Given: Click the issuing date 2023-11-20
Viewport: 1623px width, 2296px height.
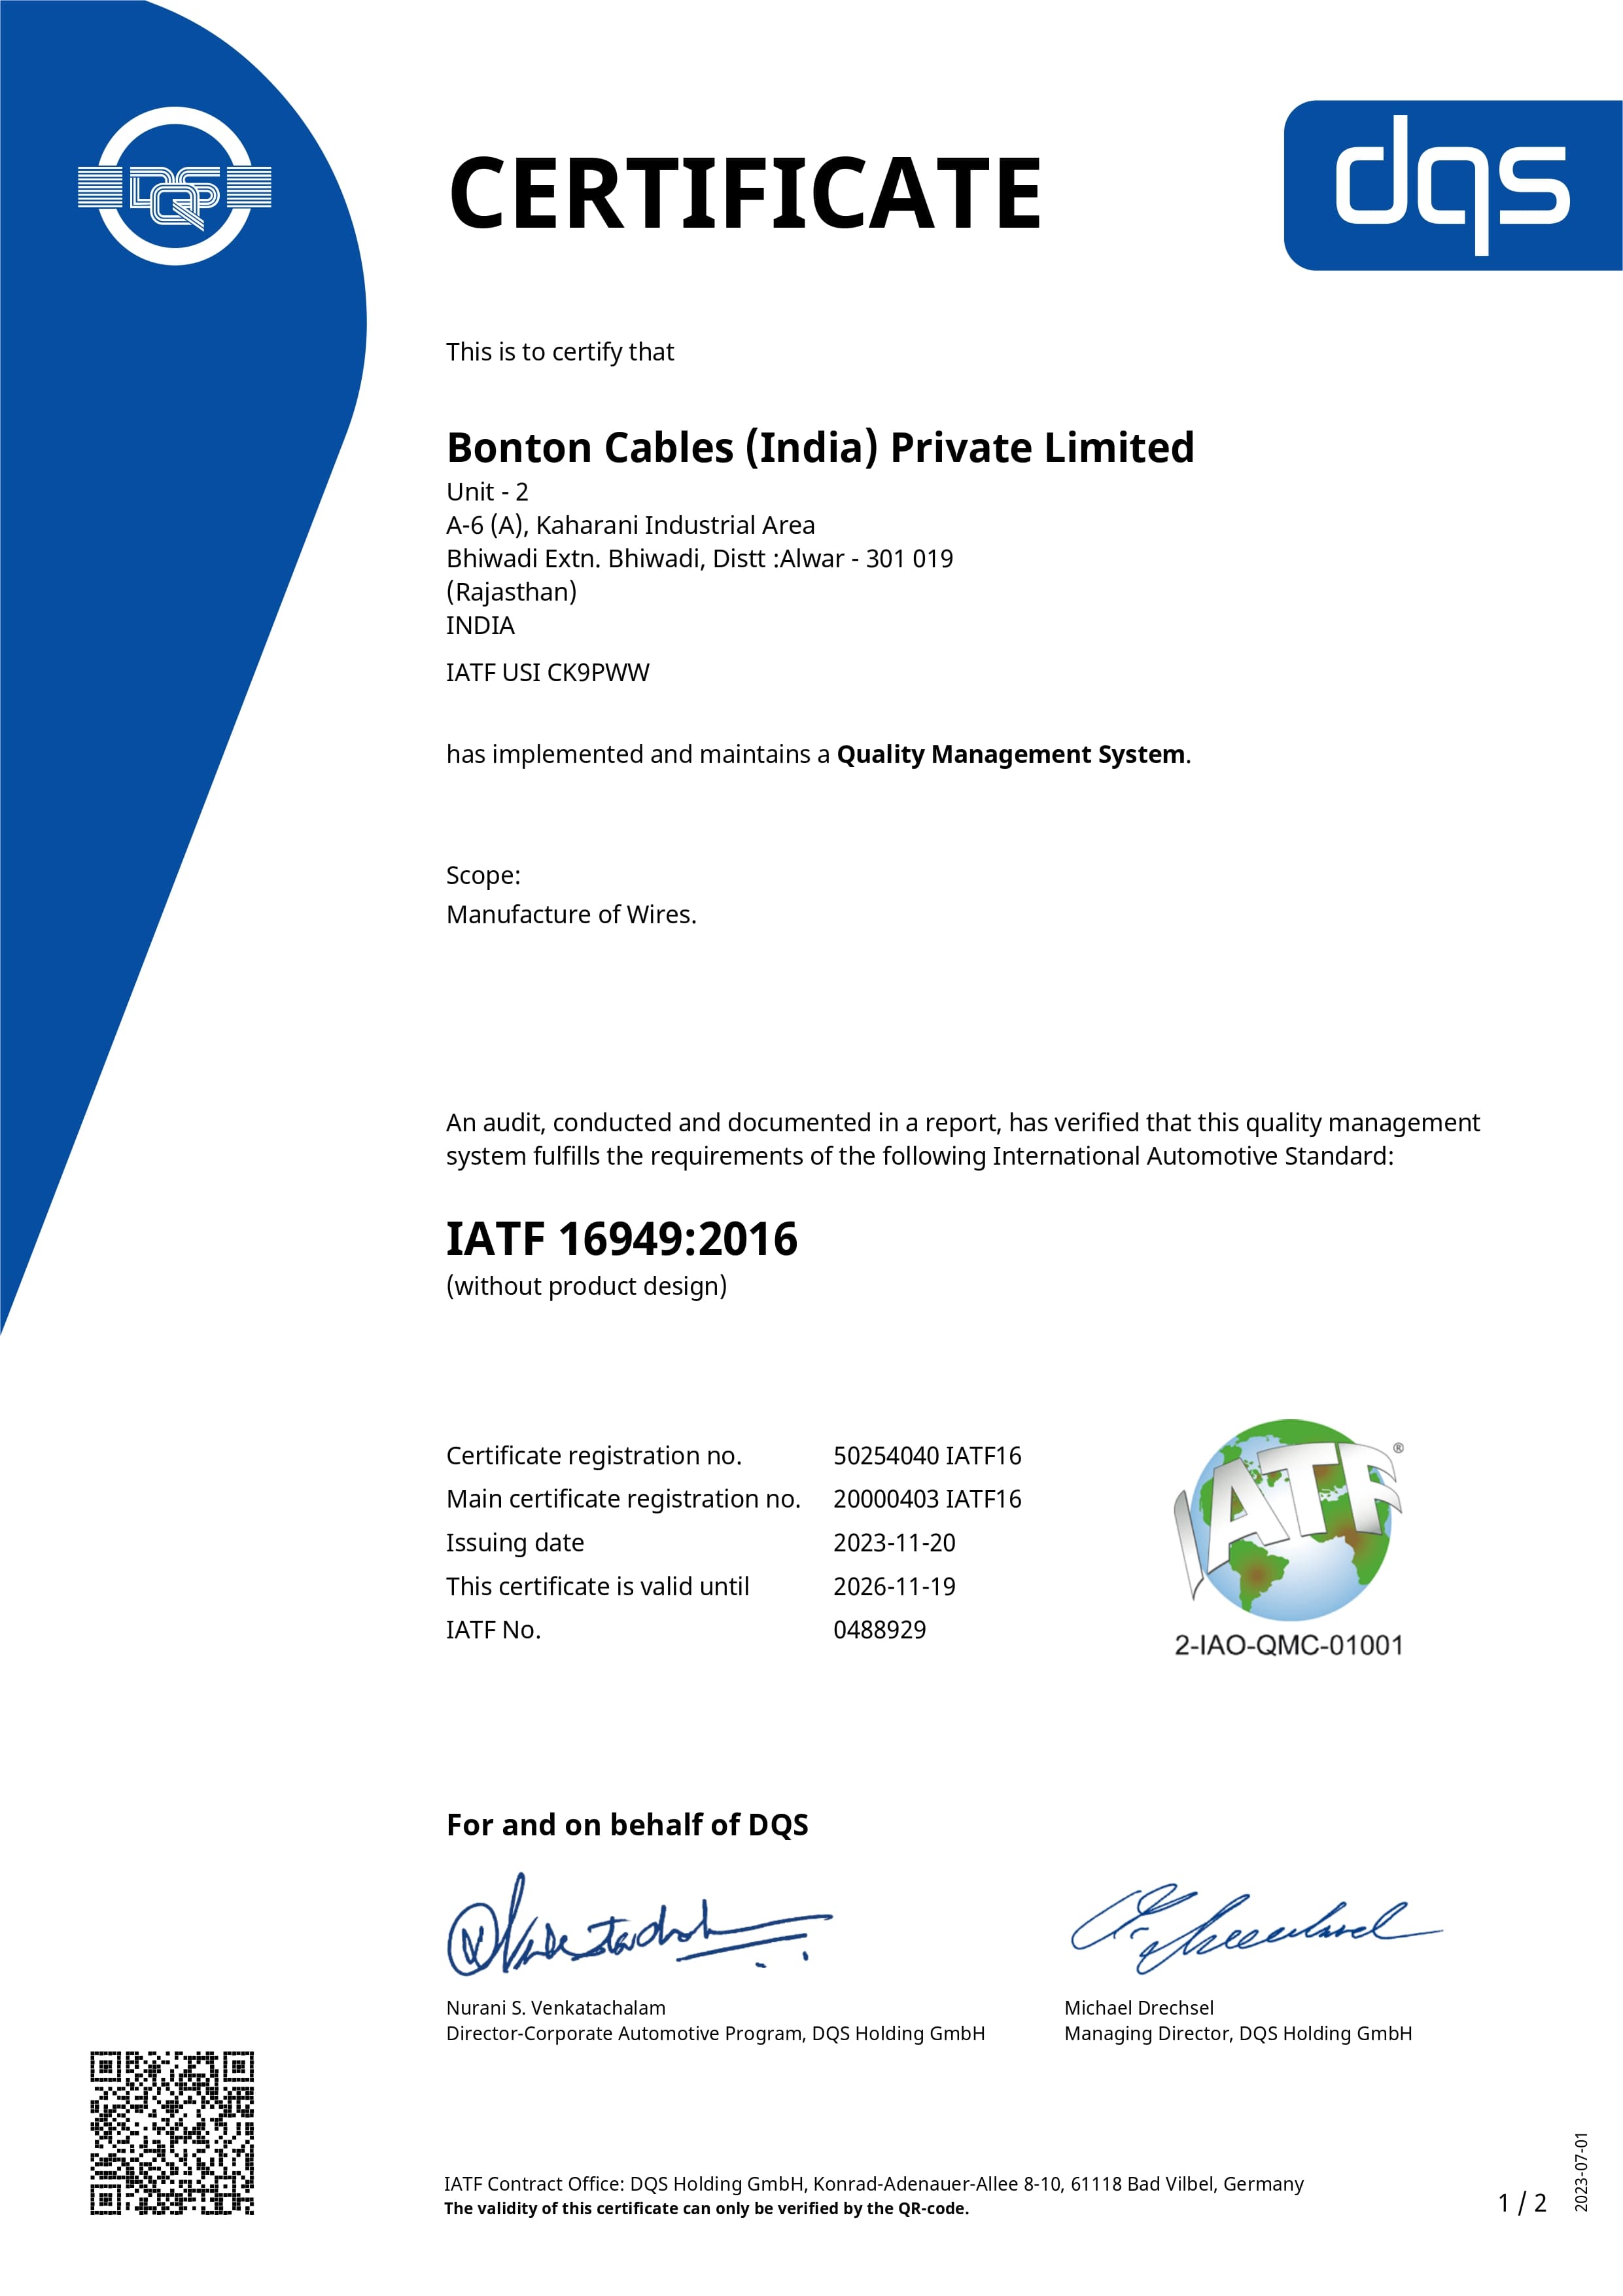Looking at the screenshot, I should click(894, 1543).
